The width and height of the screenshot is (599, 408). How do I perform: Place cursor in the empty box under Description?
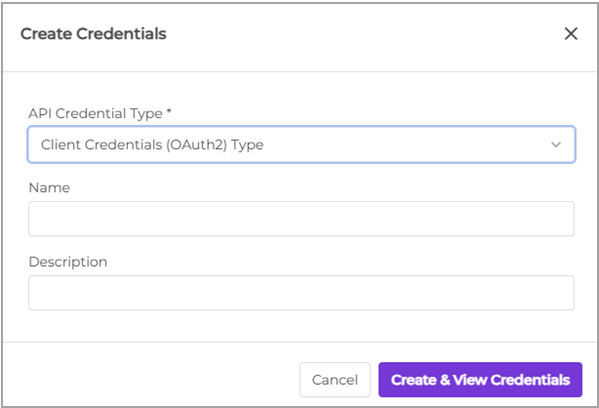pyautogui.click(x=301, y=293)
